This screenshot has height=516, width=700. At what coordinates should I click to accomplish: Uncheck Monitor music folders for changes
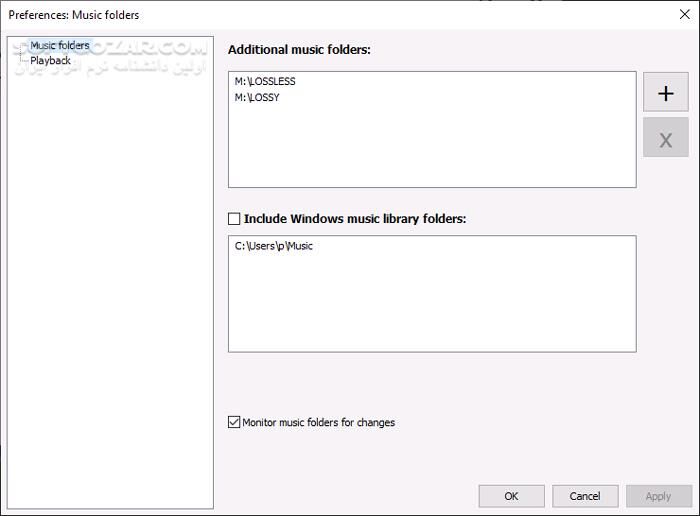(x=235, y=422)
